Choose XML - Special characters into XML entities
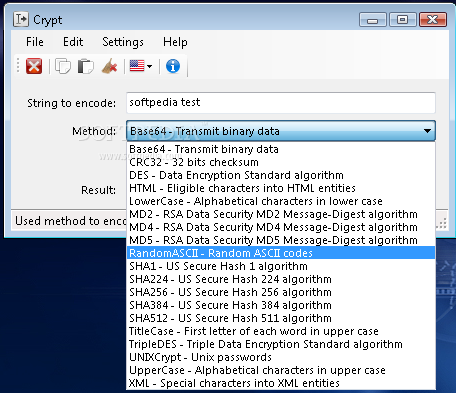Image resolution: width=456 pixels, height=393 pixels. pos(281,383)
